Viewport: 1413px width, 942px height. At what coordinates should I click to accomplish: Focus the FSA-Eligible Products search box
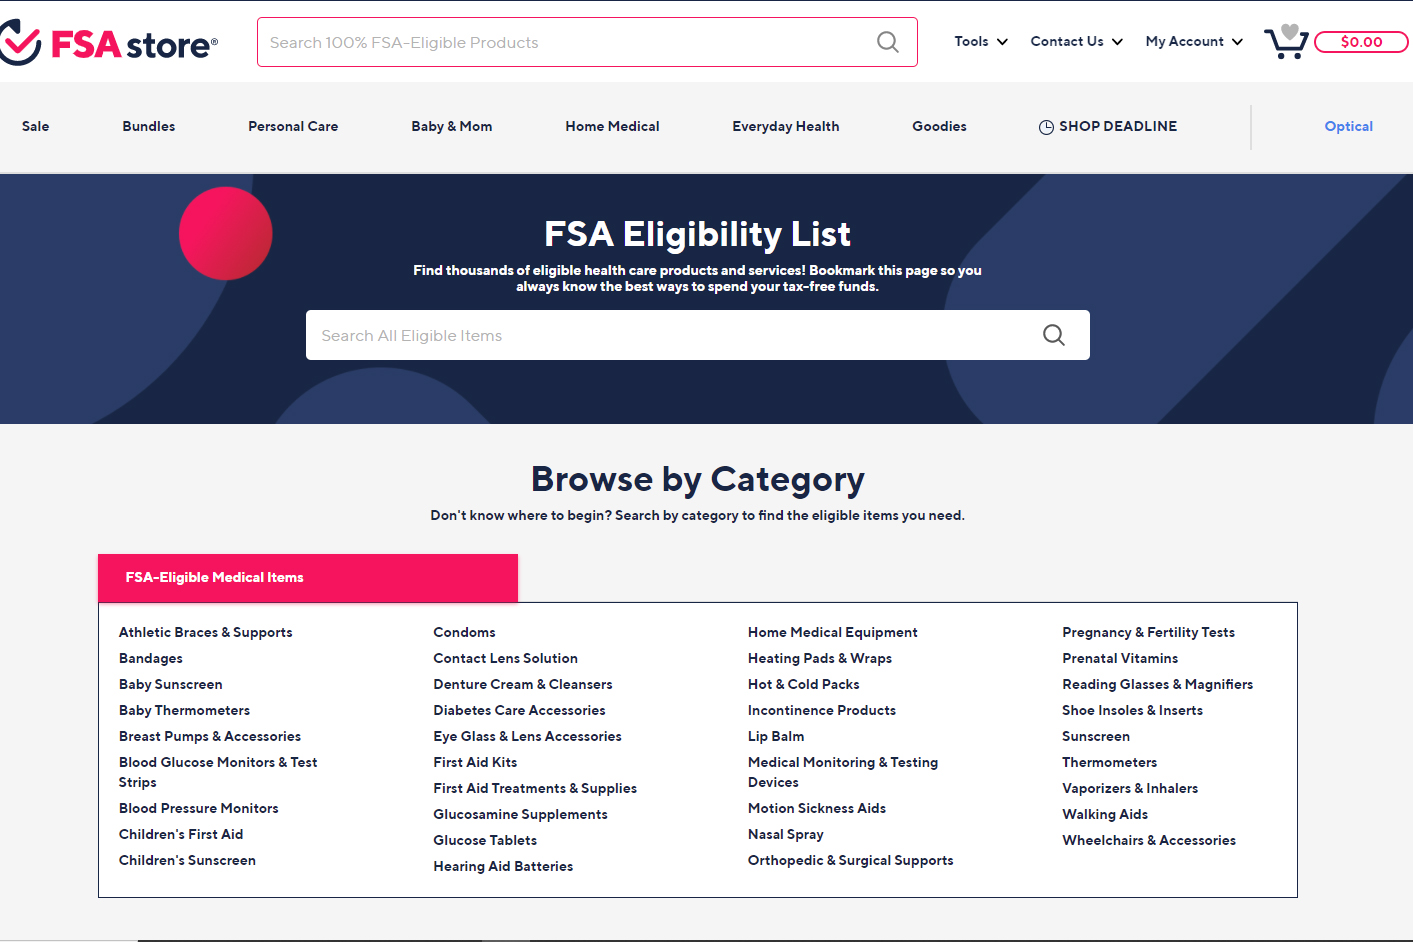[565, 42]
